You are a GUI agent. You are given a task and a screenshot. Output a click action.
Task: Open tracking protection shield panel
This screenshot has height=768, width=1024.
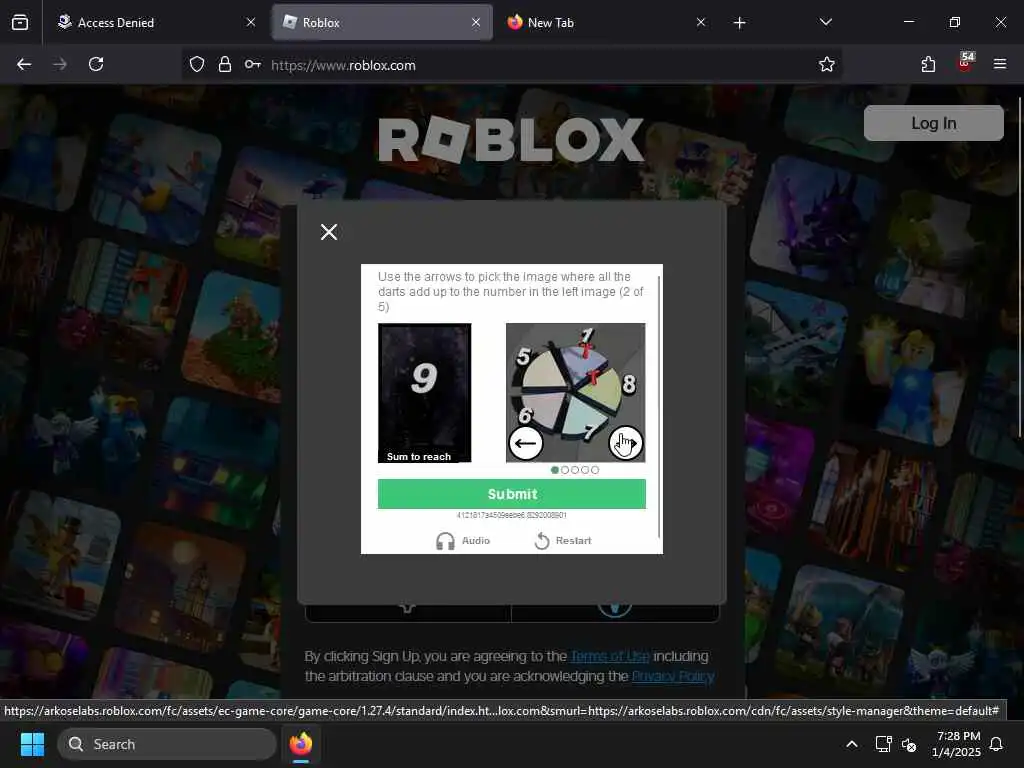click(x=197, y=65)
